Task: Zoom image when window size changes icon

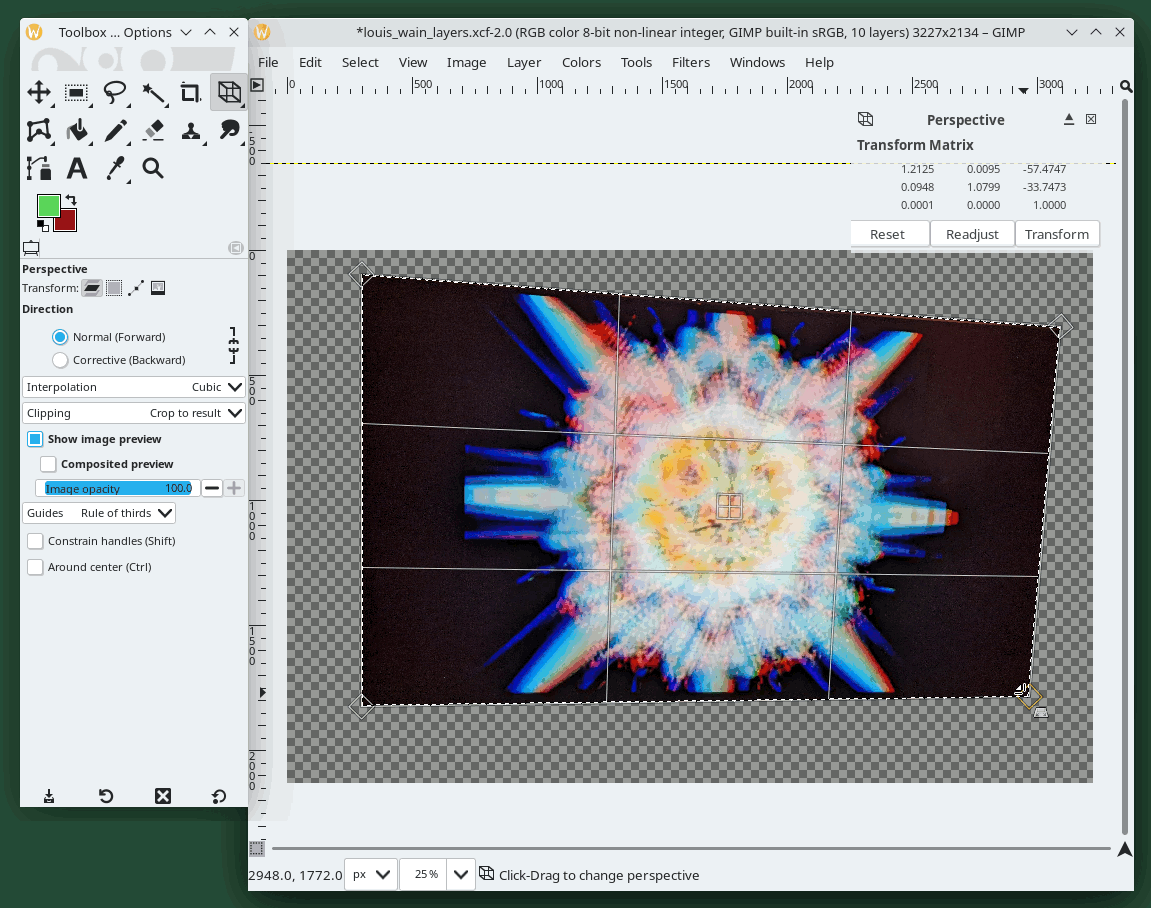Action: pyautogui.click(x=1126, y=87)
